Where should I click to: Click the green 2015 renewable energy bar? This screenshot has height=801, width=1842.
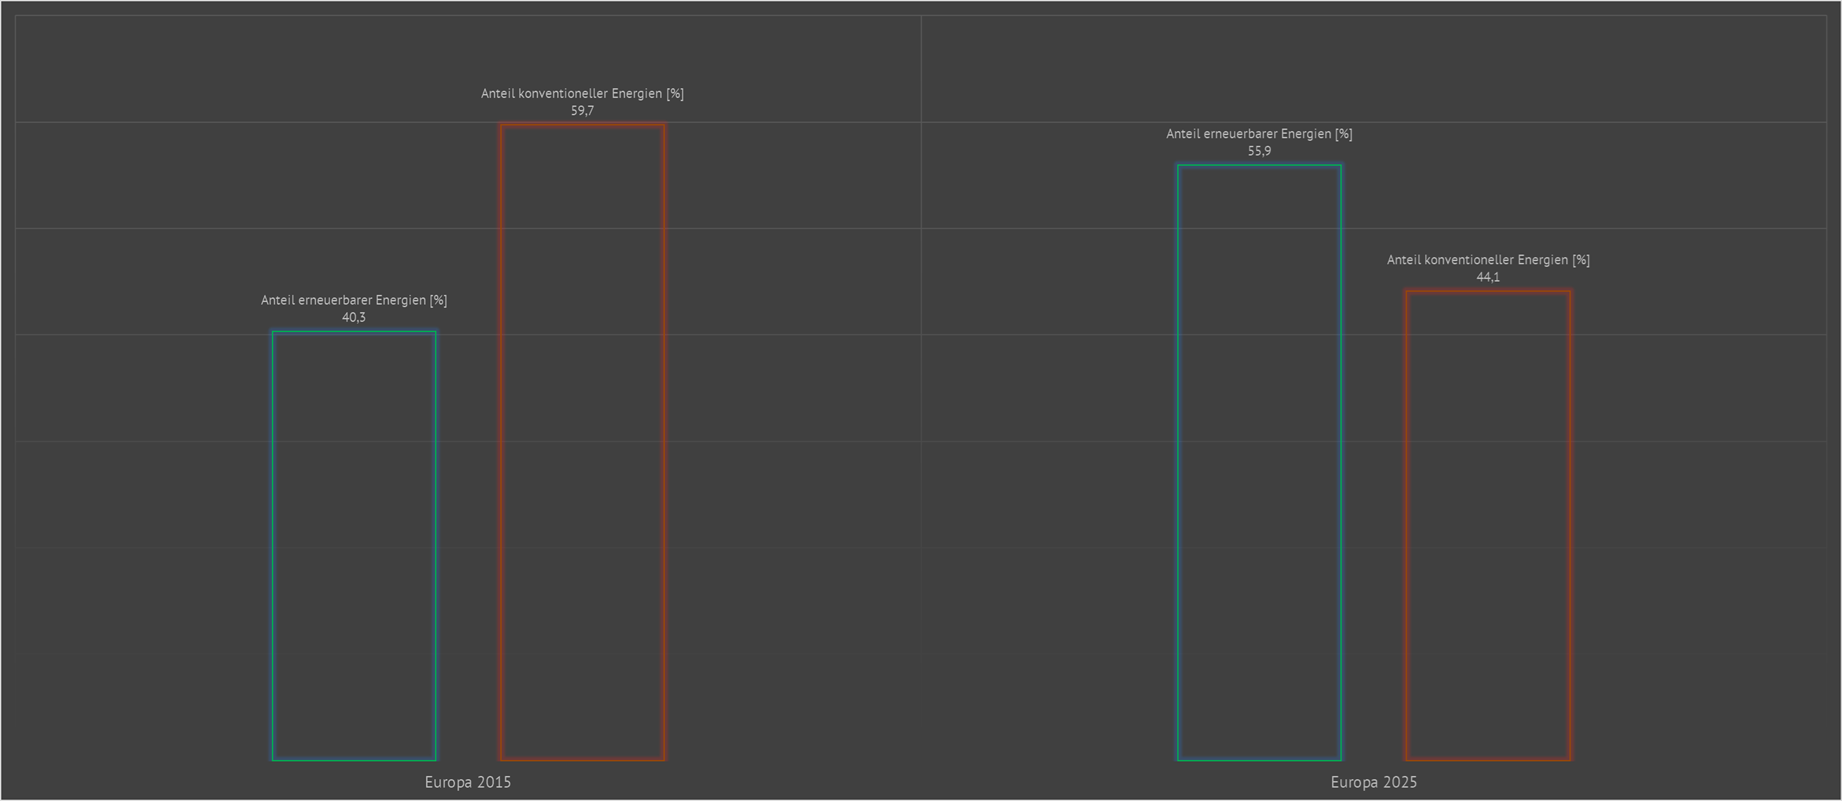tap(354, 546)
